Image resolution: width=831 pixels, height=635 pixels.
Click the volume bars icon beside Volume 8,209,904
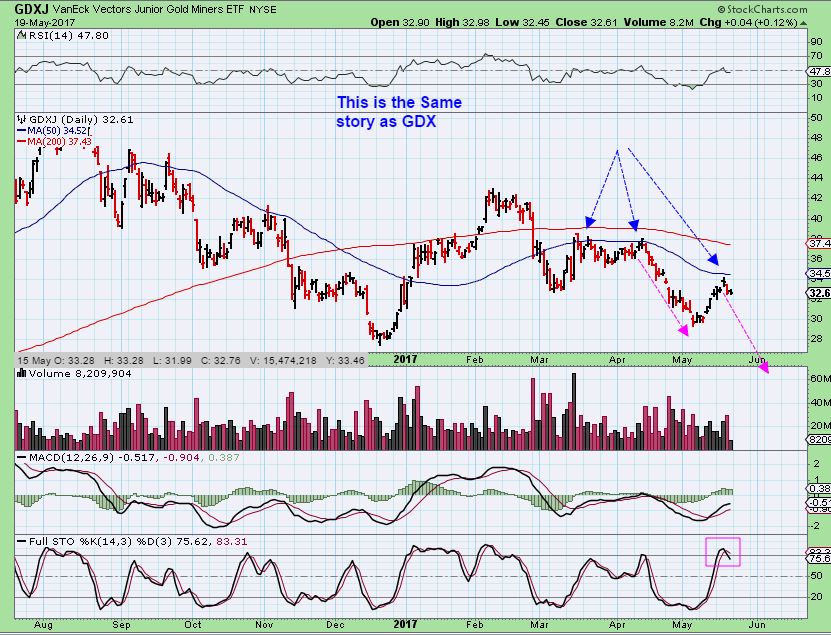[x=22, y=373]
